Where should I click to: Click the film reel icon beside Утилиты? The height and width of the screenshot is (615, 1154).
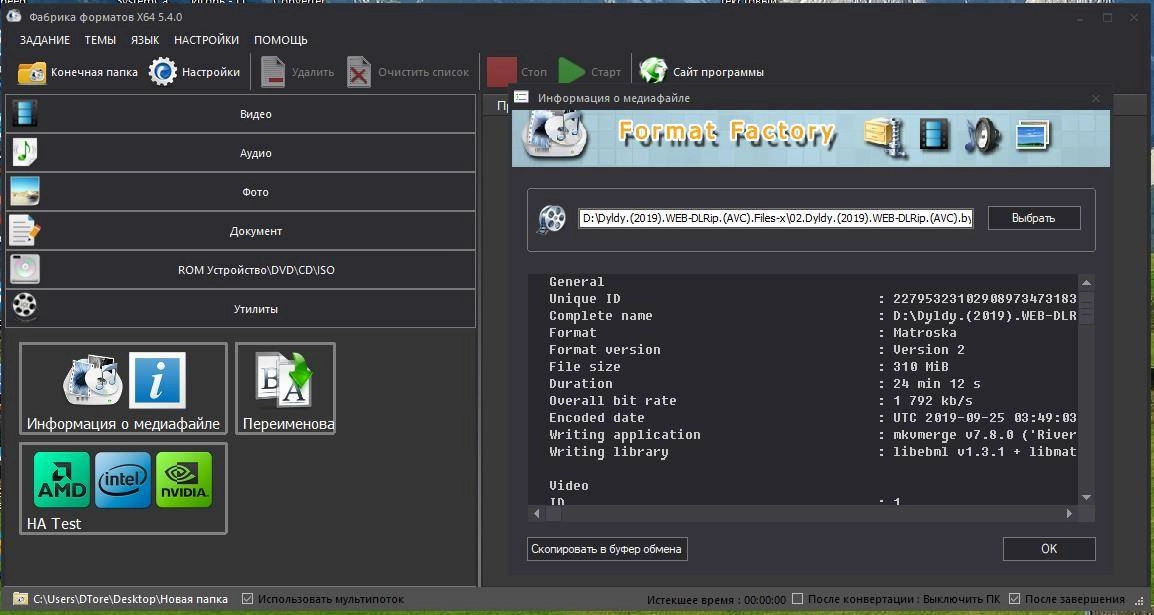tap(25, 306)
